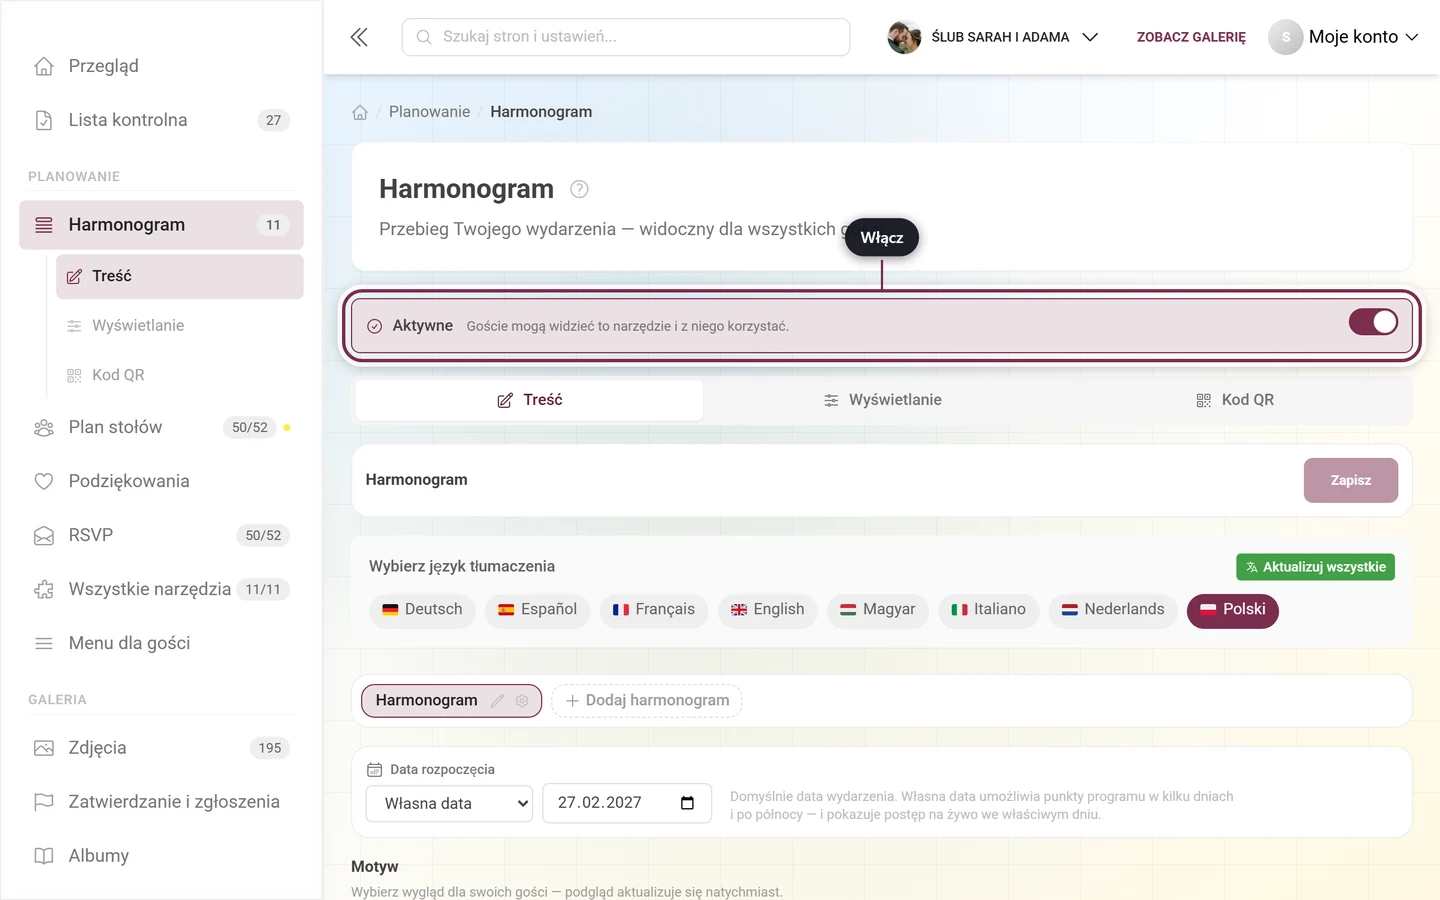Click Podziękowania heart icon
Viewport: 1440px width, 900px height.
[44, 481]
